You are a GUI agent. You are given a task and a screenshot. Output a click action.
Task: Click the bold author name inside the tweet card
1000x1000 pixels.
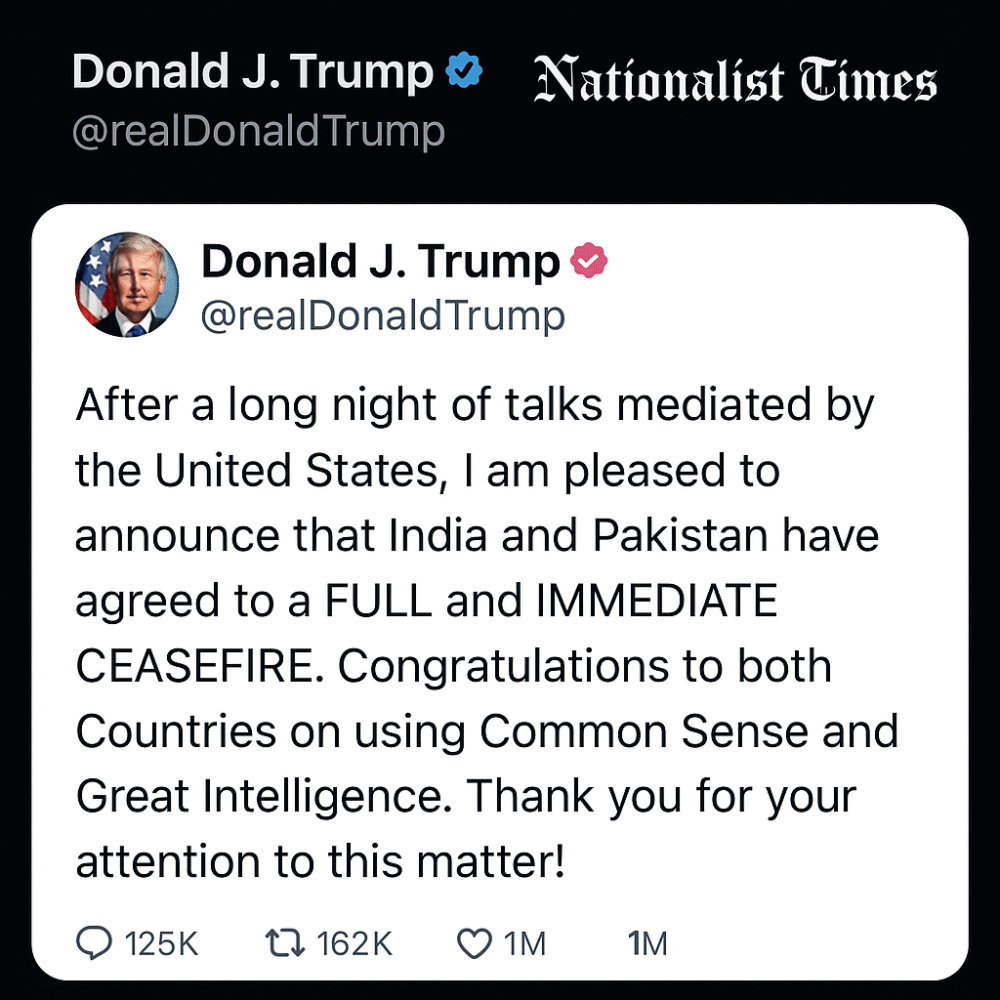point(380,262)
